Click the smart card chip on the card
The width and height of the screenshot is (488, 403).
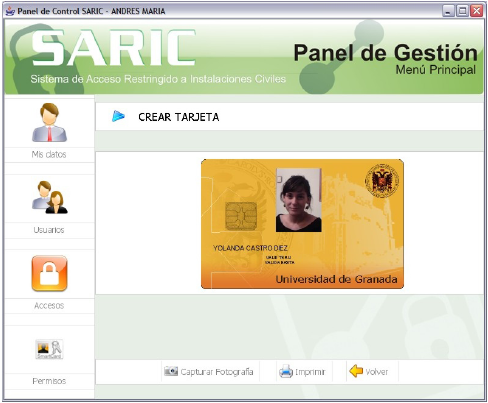(x=241, y=216)
